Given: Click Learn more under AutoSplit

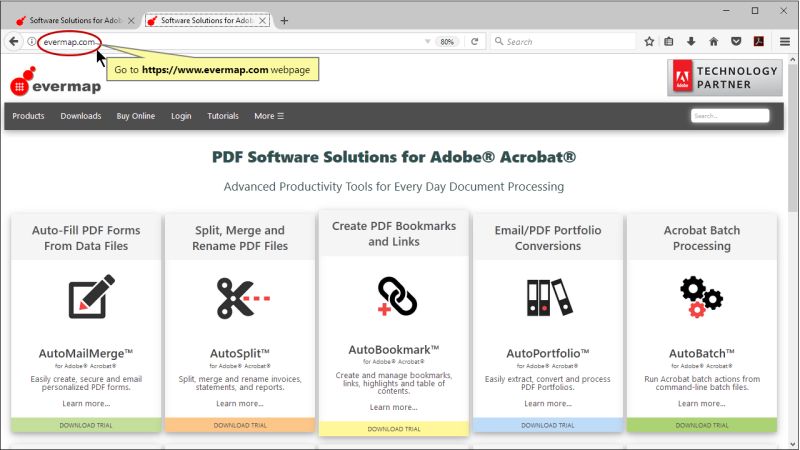Looking at the screenshot, I should [x=240, y=404].
